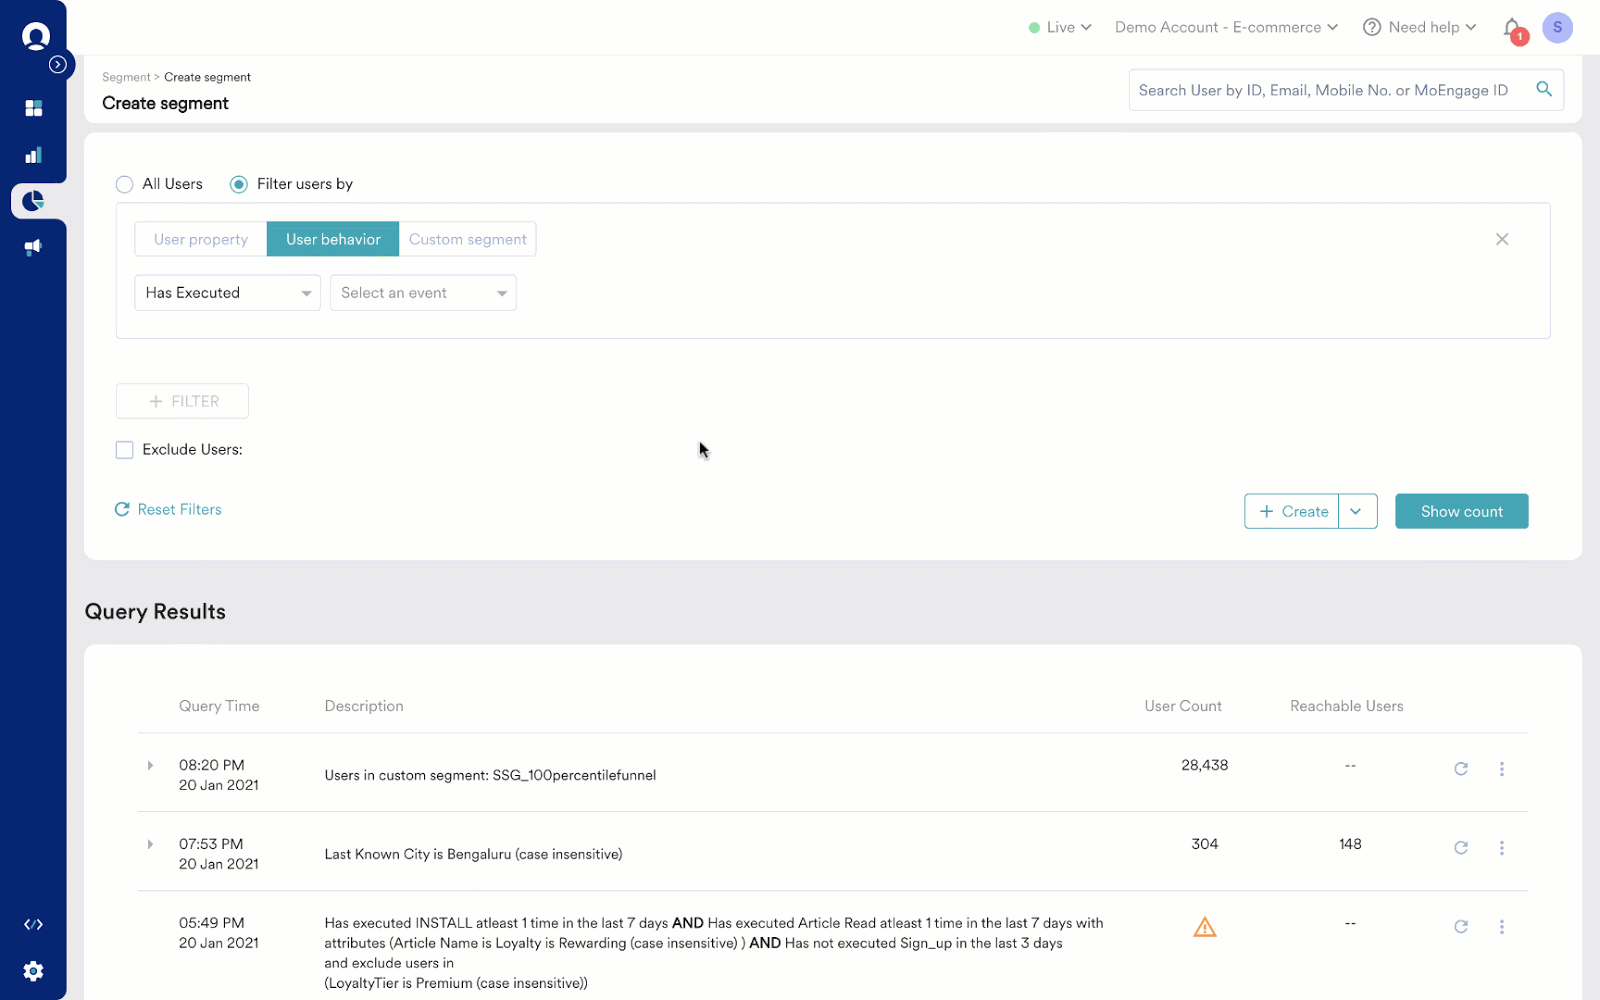
Task: Open the Select an event dropdown
Action: coord(423,293)
